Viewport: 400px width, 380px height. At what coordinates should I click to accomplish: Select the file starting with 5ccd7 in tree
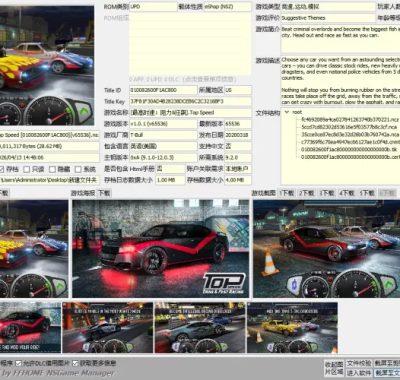point(349,127)
